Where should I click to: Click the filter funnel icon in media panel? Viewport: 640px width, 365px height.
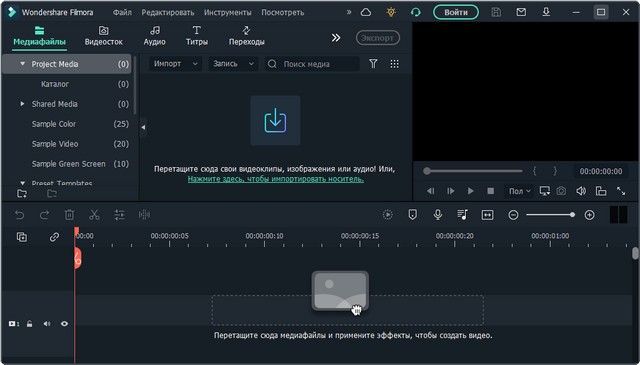coord(373,64)
